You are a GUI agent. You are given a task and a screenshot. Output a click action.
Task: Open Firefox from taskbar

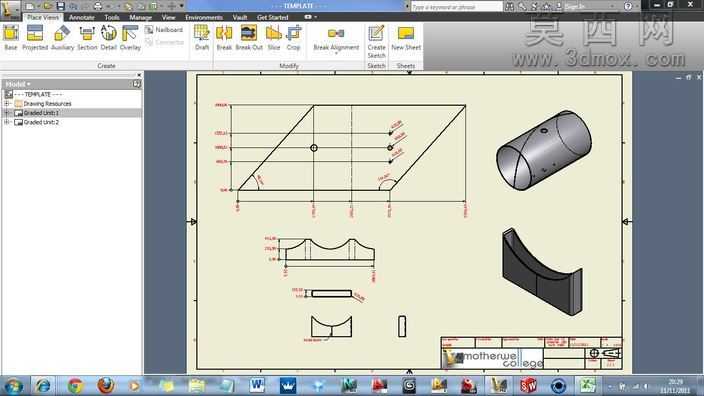point(106,386)
